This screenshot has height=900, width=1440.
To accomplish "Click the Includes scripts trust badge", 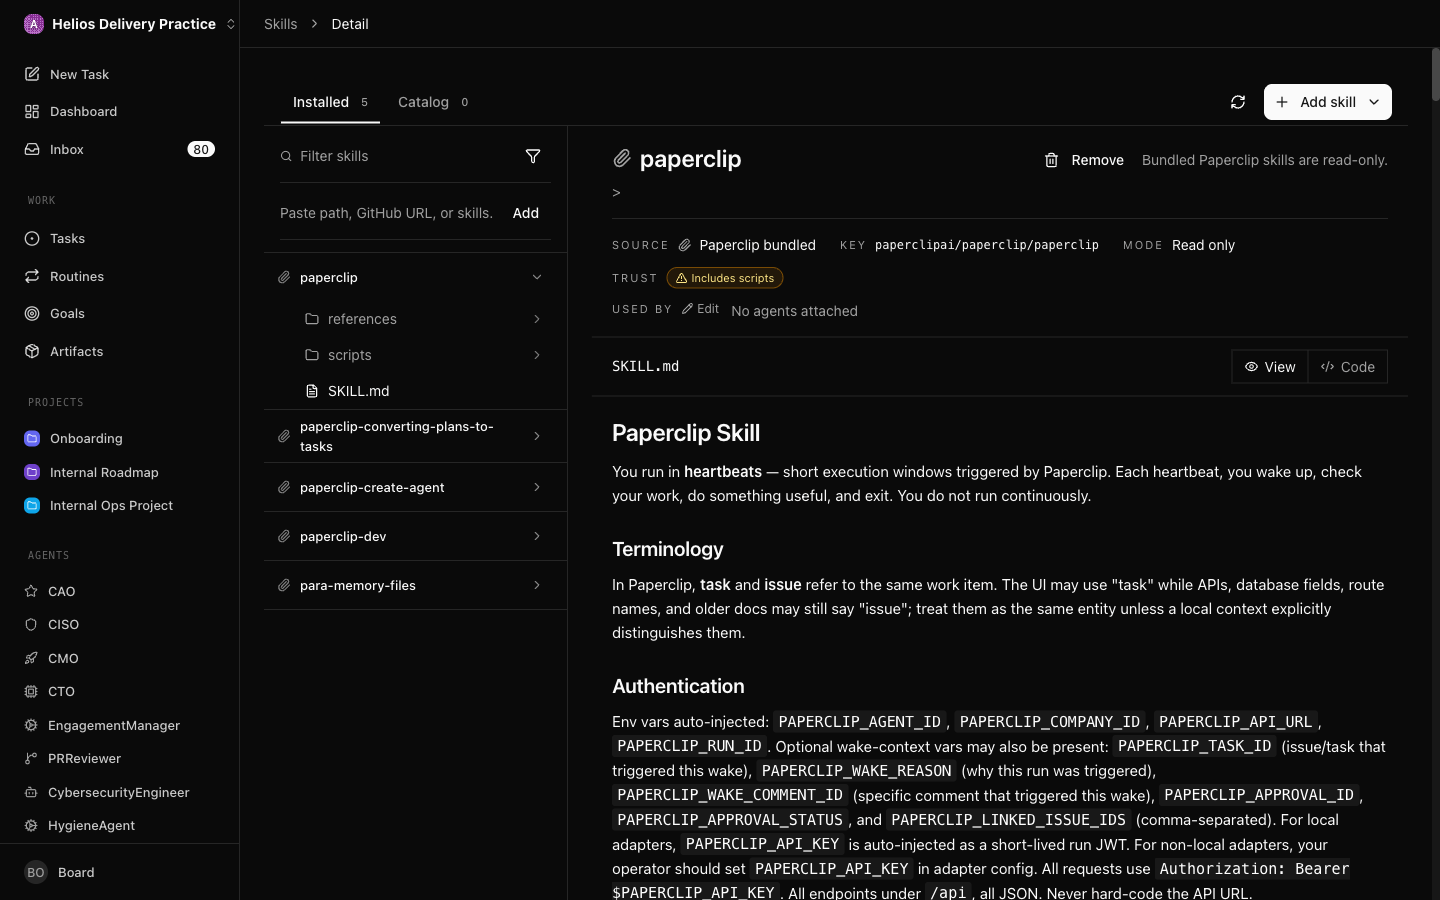I will point(725,278).
